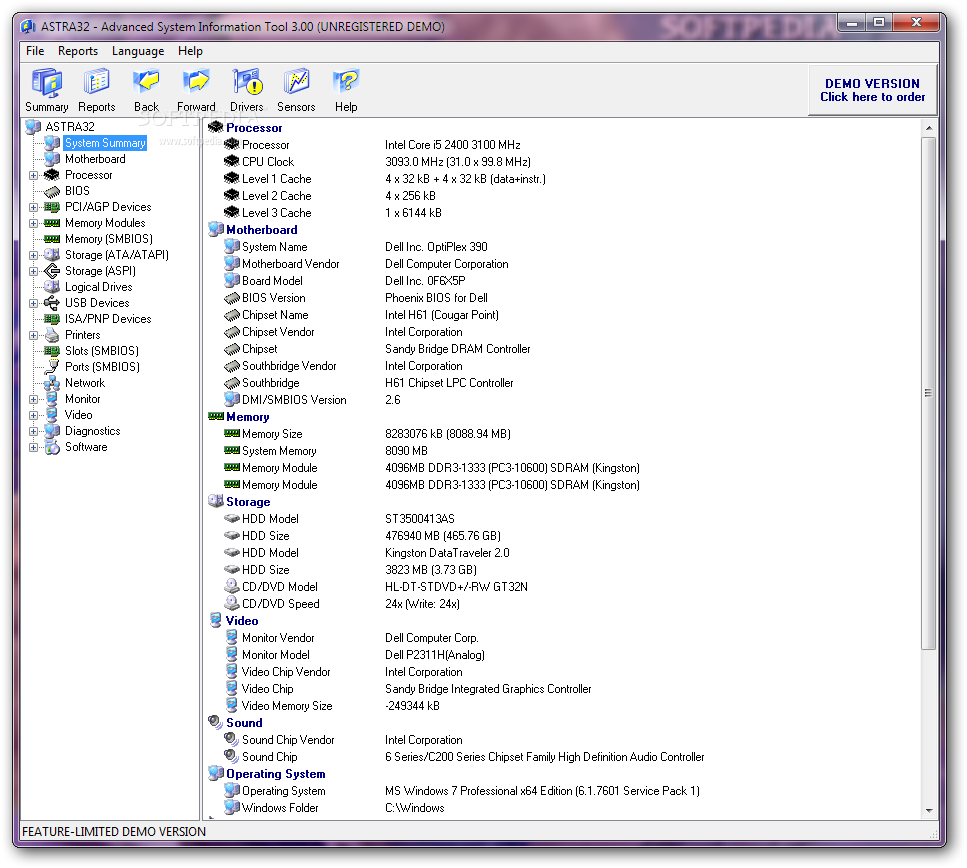The width and height of the screenshot is (967, 868).
Task: Expand the Printers node
Action: point(33,335)
